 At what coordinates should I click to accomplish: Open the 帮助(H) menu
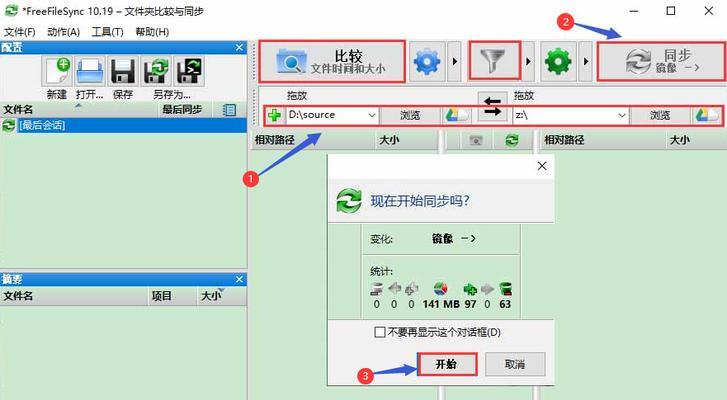point(152,32)
